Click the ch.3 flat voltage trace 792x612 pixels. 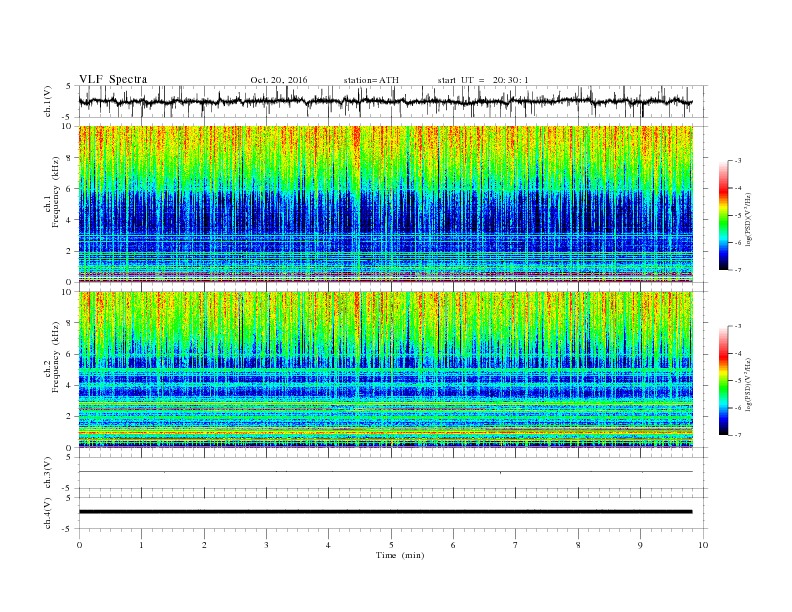pos(385,472)
